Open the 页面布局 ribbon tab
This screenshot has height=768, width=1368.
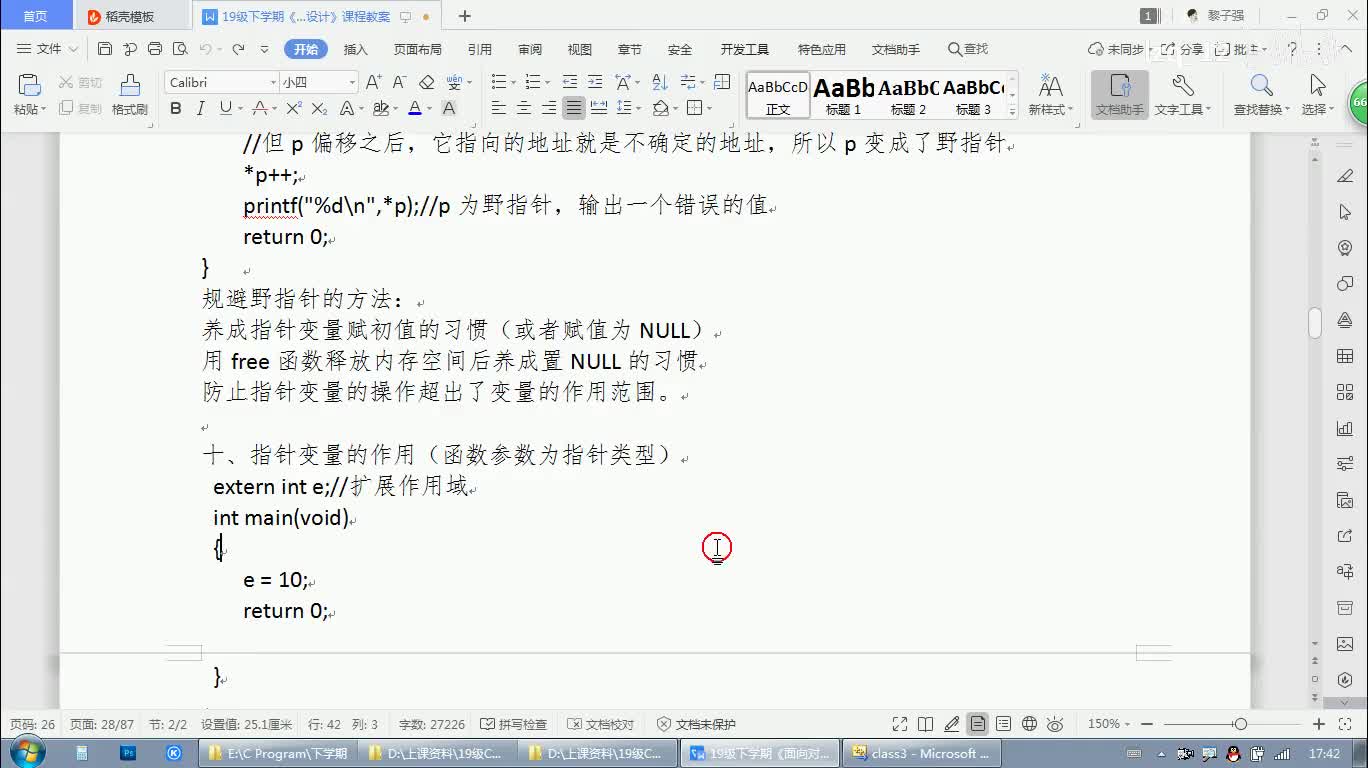click(x=417, y=49)
